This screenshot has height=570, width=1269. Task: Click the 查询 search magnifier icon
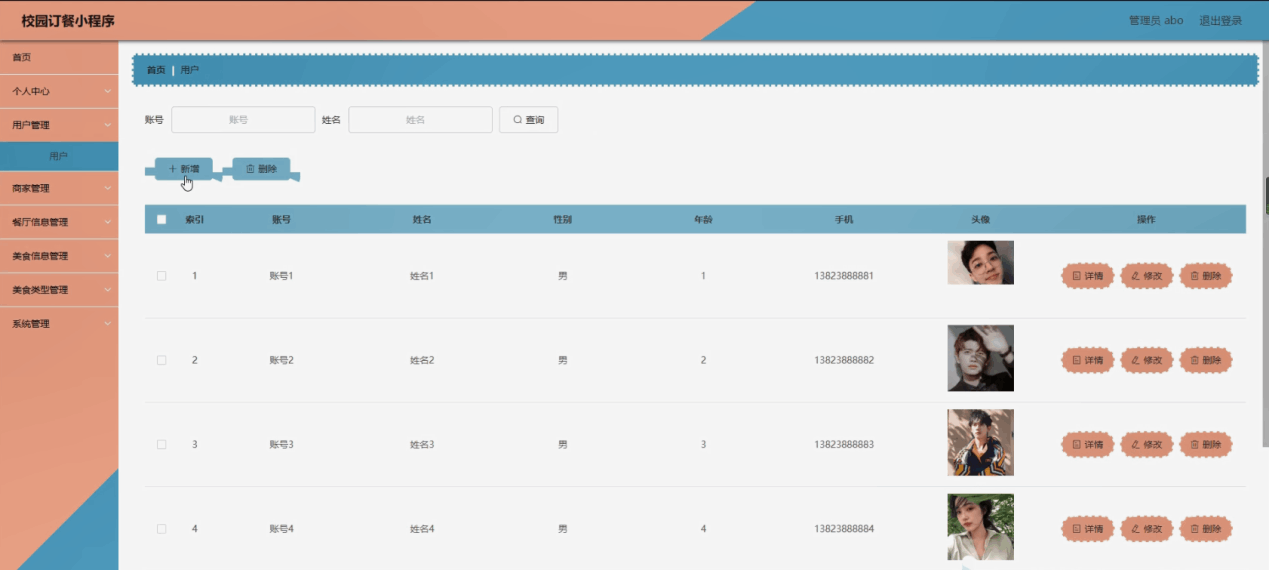pyautogui.click(x=517, y=120)
